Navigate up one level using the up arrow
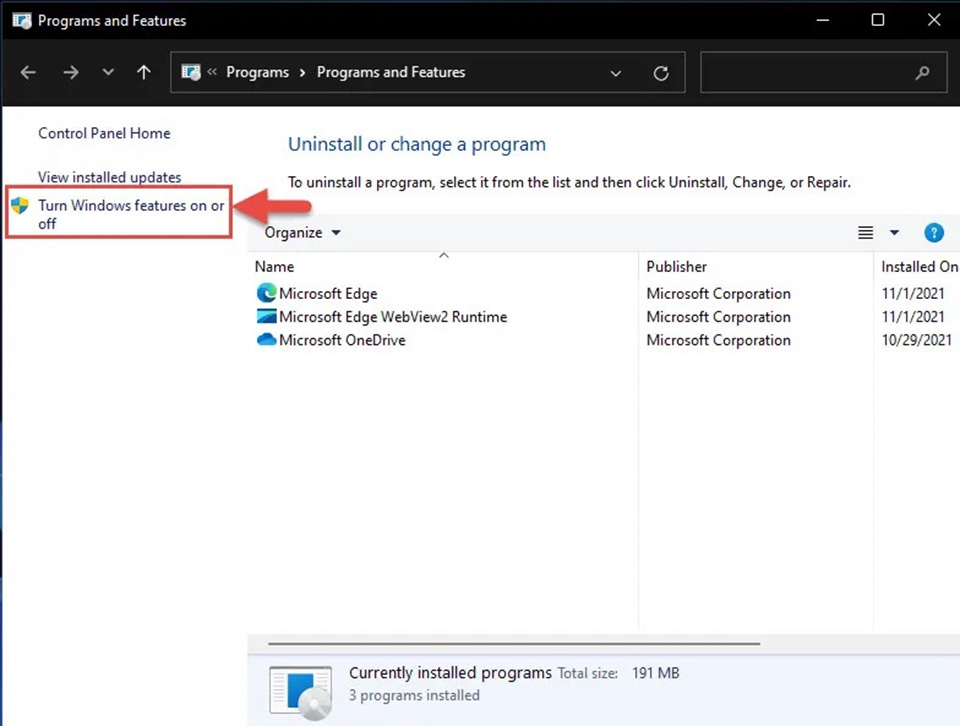960x726 pixels. click(143, 72)
